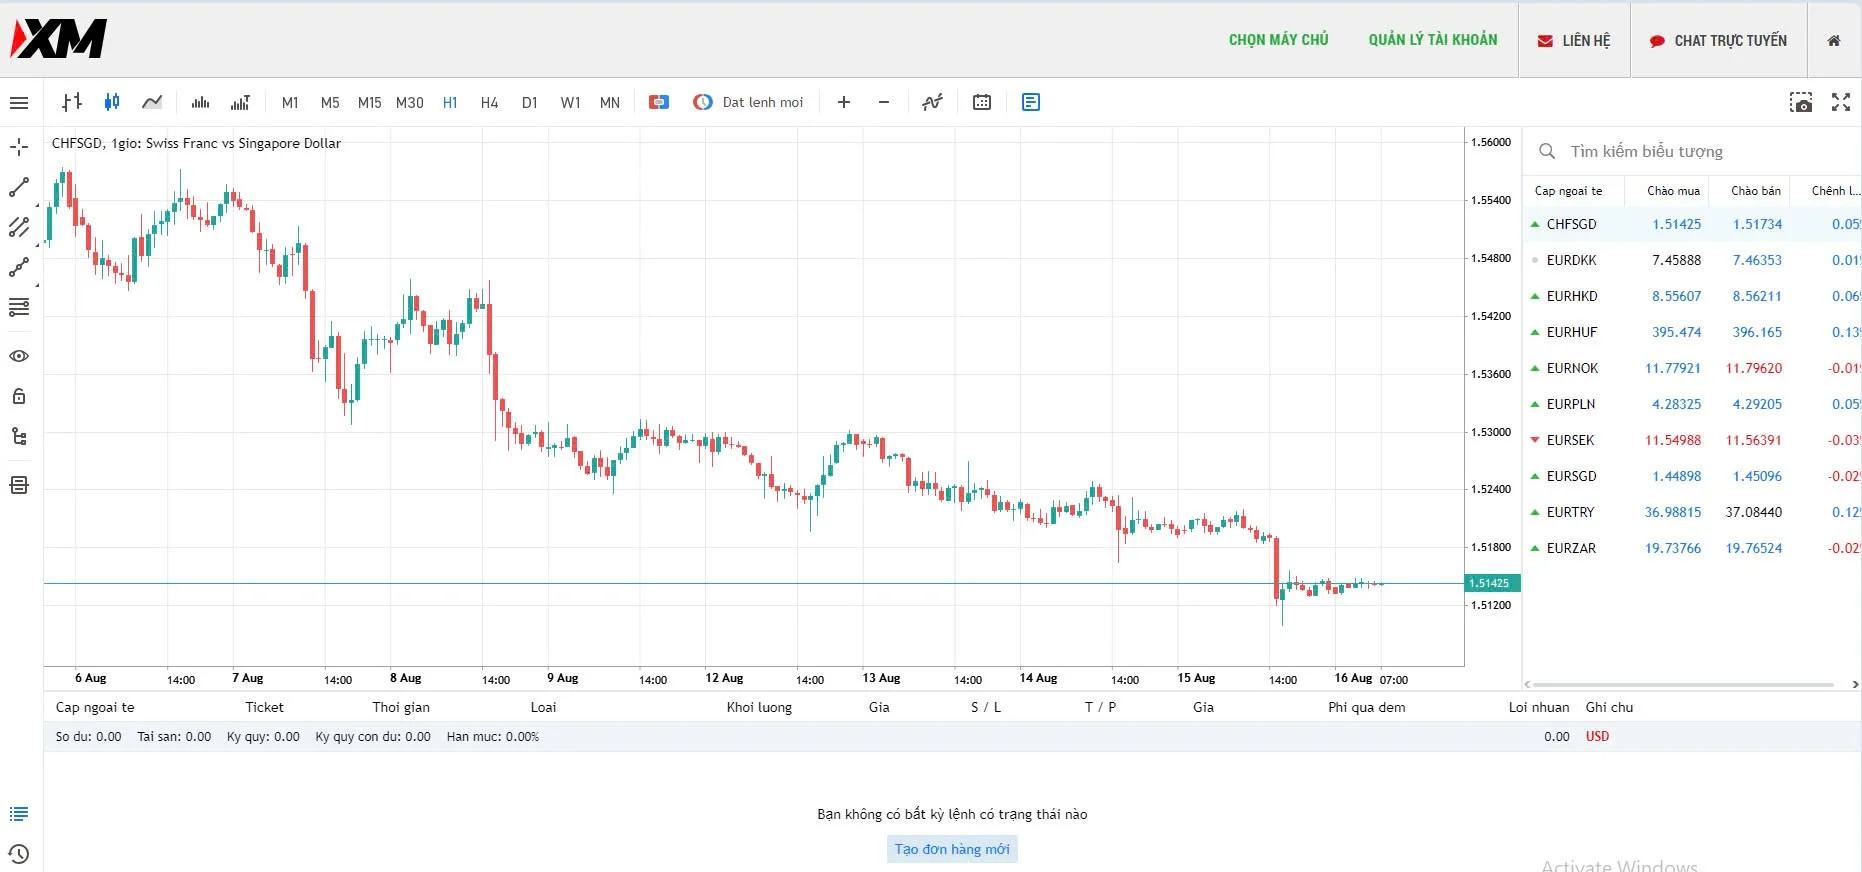This screenshot has width=1862, height=872.
Task: Select the crosshair cursor tool
Action: (19, 147)
